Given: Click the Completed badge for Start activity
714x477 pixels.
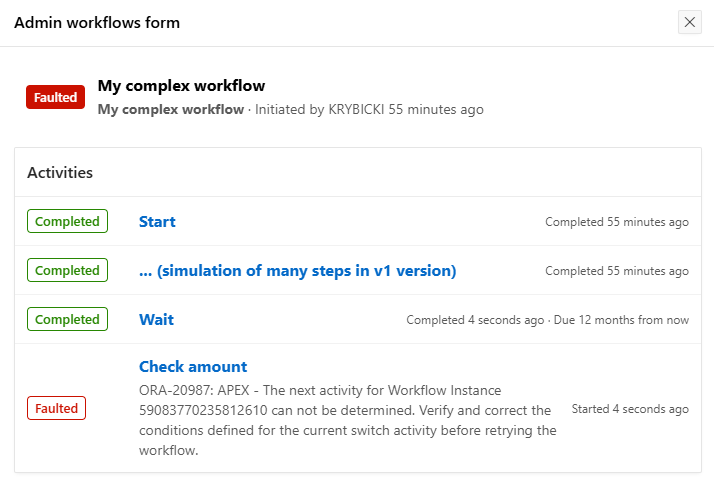Looking at the screenshot, I should pos(67,221).
